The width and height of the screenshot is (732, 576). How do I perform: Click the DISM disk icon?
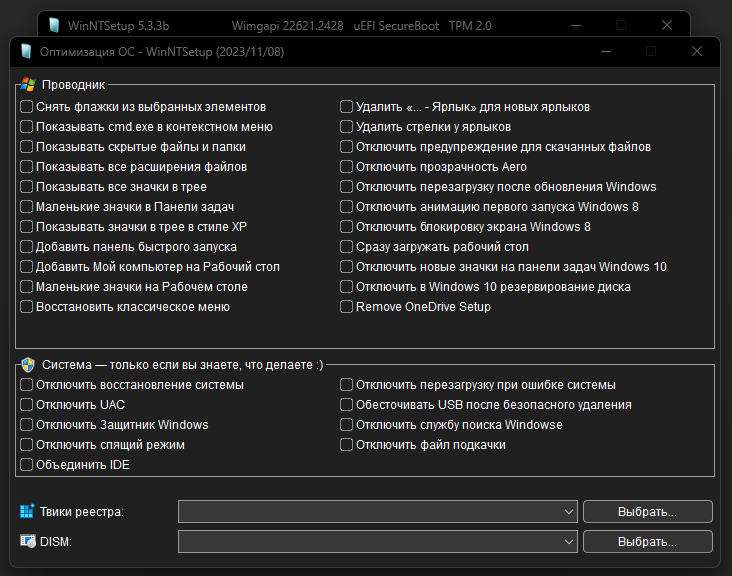28,541
